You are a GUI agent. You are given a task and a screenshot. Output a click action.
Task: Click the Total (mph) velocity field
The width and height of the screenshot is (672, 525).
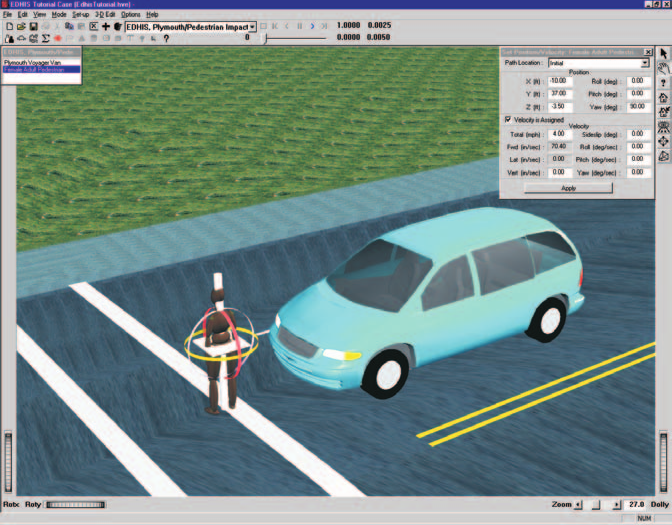click(559, 134)
